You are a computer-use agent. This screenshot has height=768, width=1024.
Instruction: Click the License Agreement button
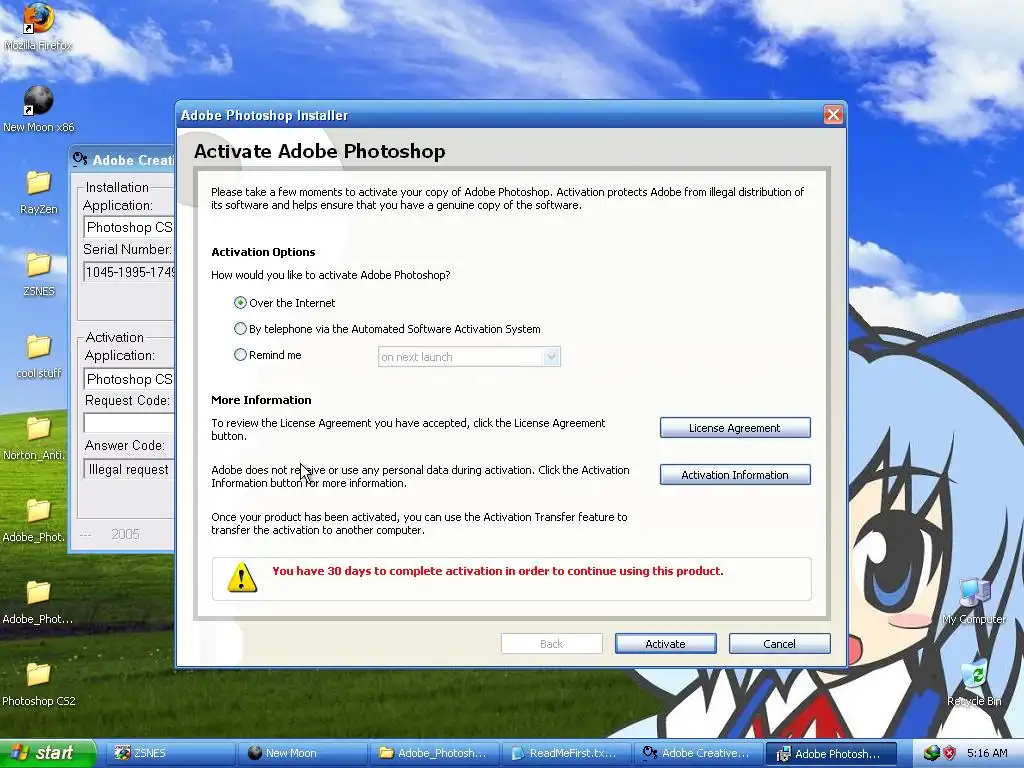click(x=735, y=428)
